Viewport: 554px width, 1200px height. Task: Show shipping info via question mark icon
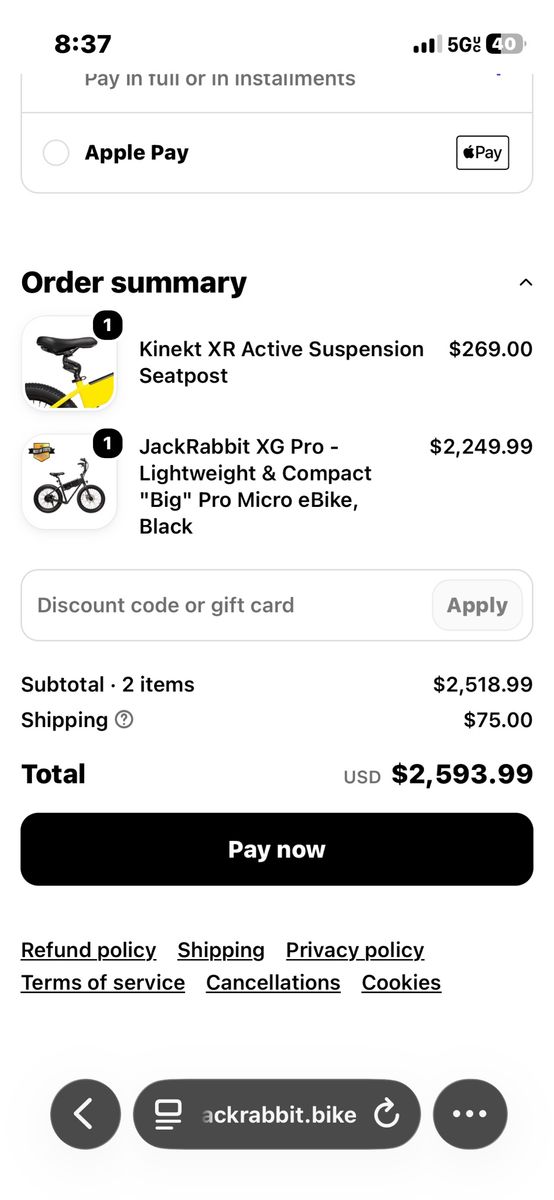[x=124, y=719]
